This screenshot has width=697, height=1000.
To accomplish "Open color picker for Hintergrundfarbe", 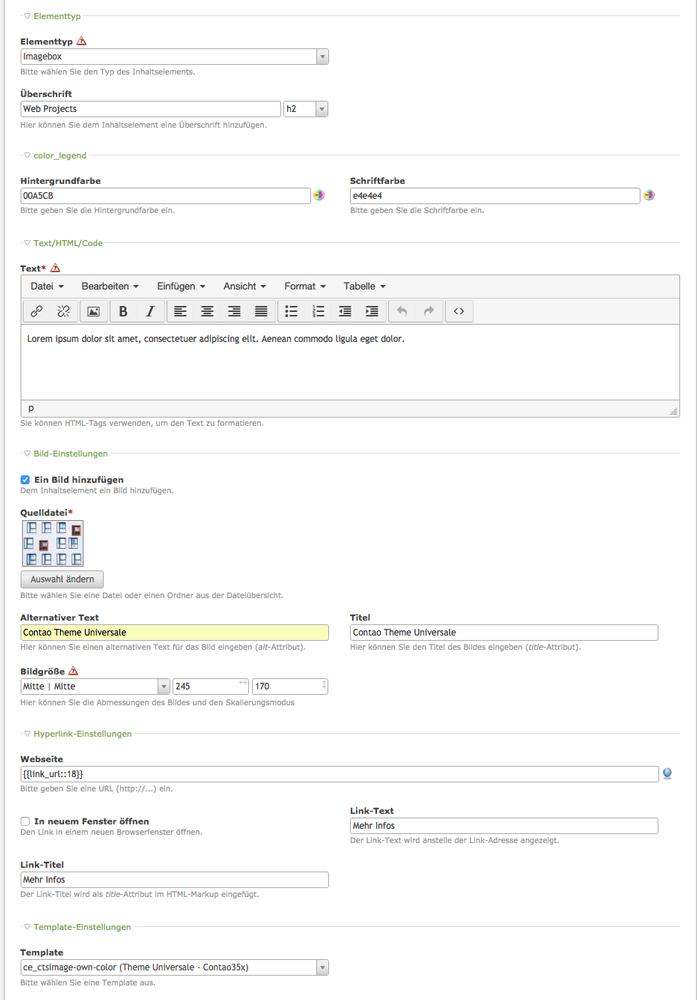I will tap(319, 196).
